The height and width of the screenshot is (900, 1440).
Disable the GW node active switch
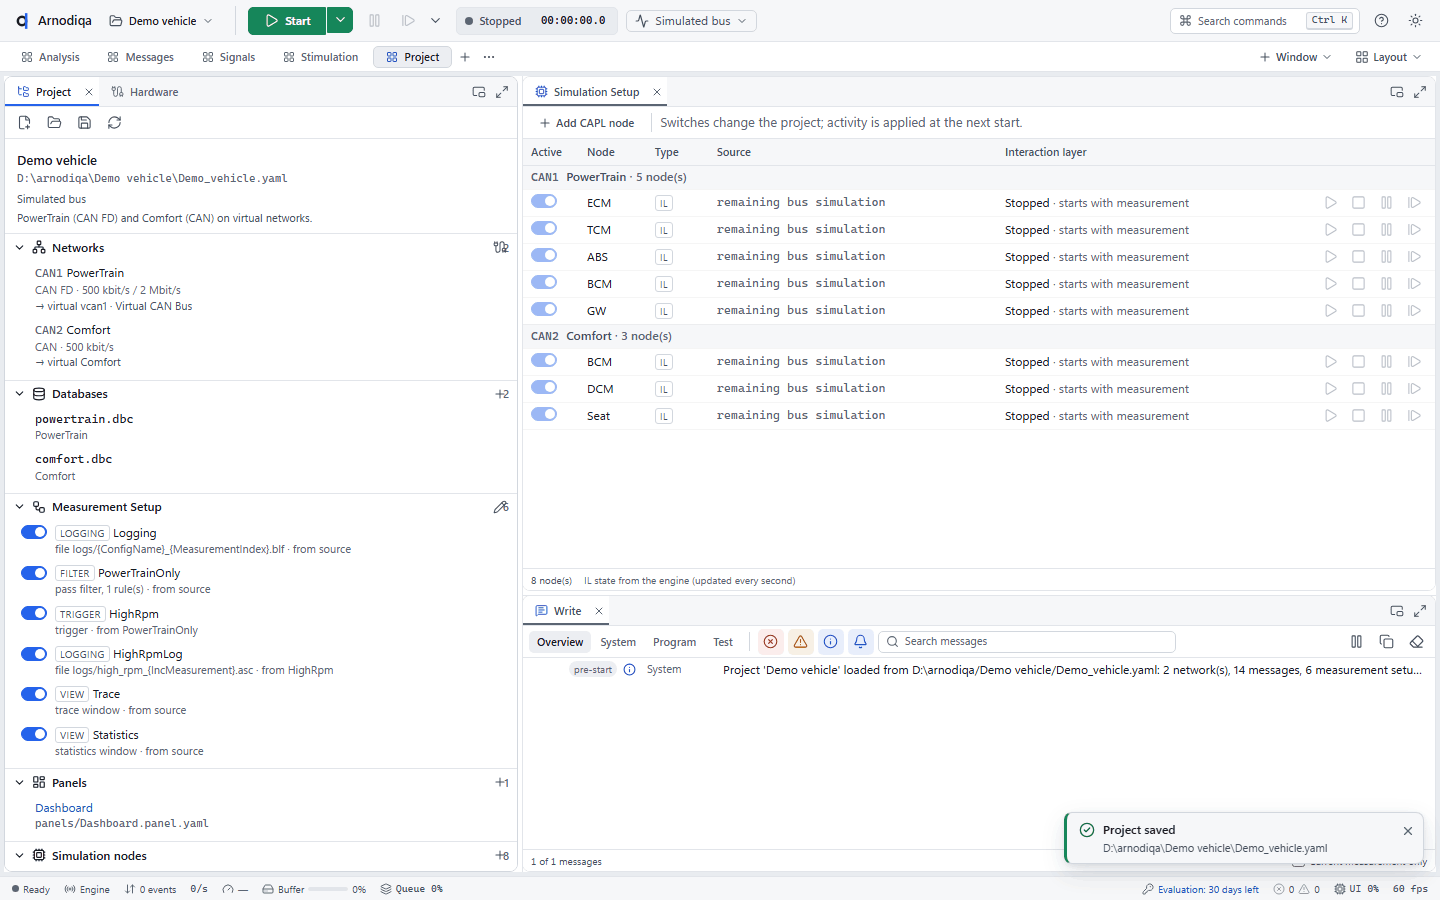[x=544, y=310]
